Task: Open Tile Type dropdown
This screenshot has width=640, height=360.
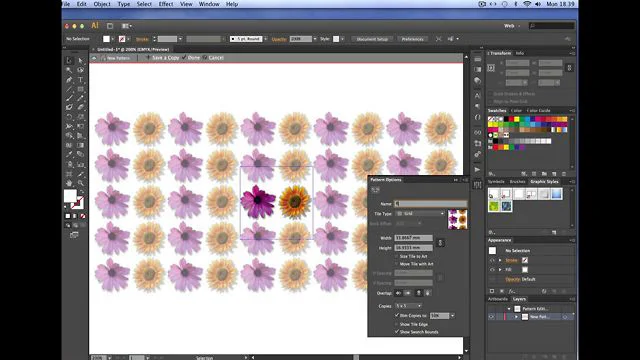Action: 420,213
